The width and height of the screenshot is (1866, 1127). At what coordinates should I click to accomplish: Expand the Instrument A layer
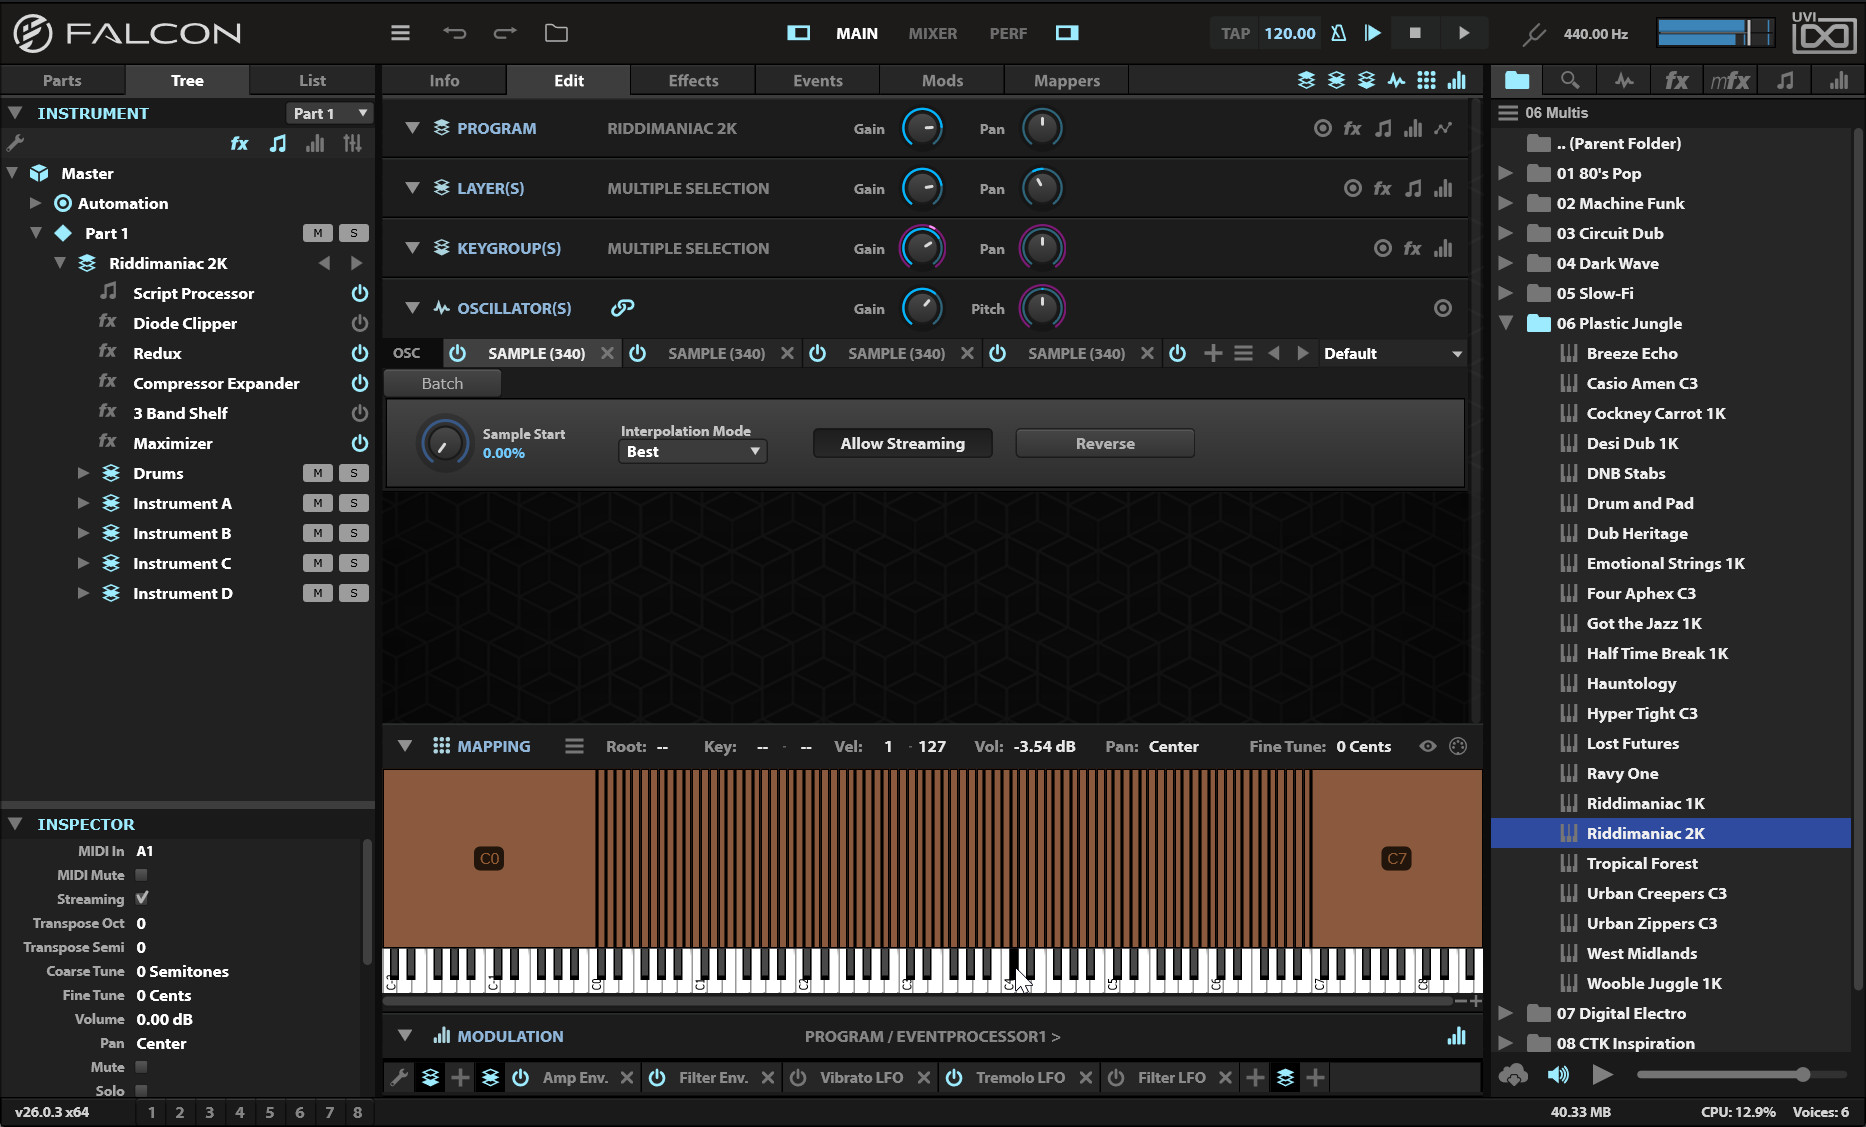coord(84,503)
